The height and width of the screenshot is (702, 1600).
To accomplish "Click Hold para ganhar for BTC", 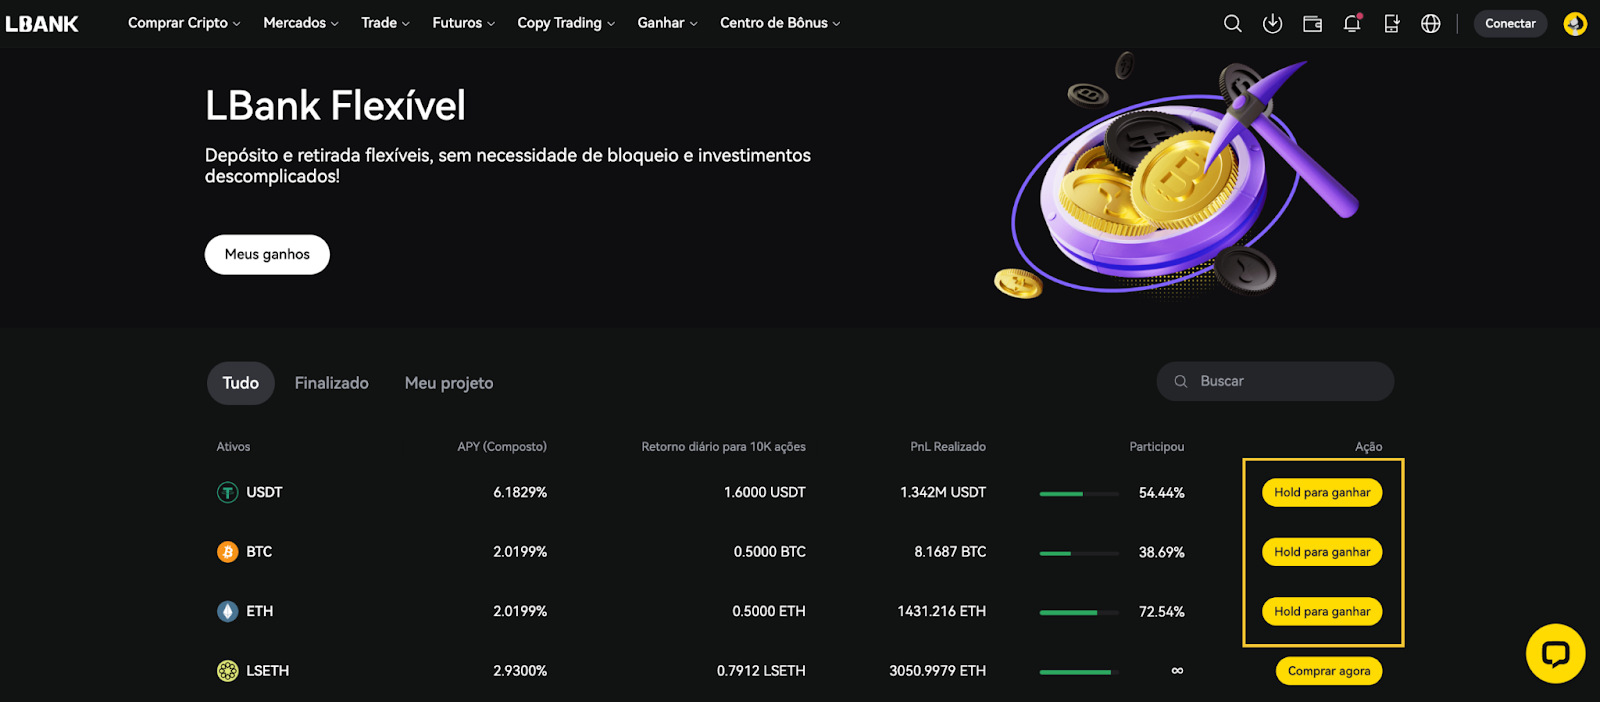I will pyautogui.click(x=1322, y=552).
